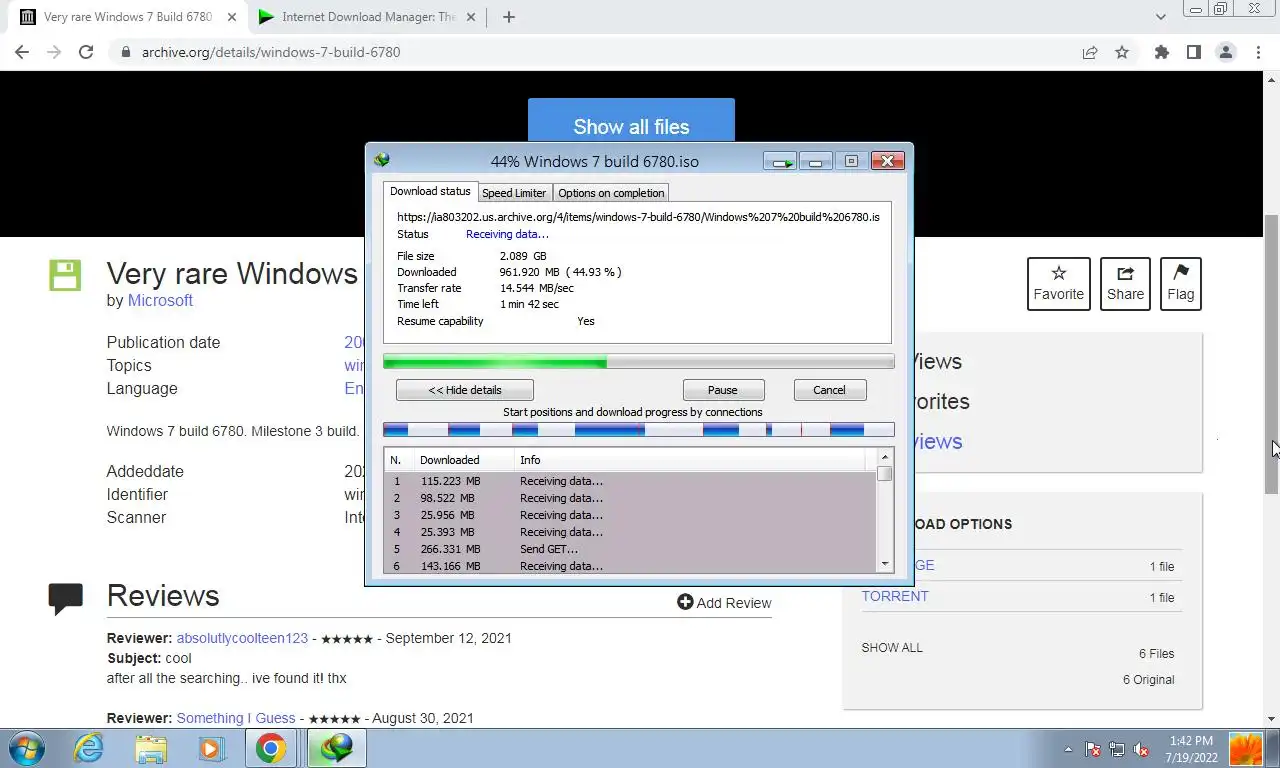The height and width of the screenshot is (768, 1280).
Task: Click the tab search chevron in Chrome
Action: (1160, 17)
